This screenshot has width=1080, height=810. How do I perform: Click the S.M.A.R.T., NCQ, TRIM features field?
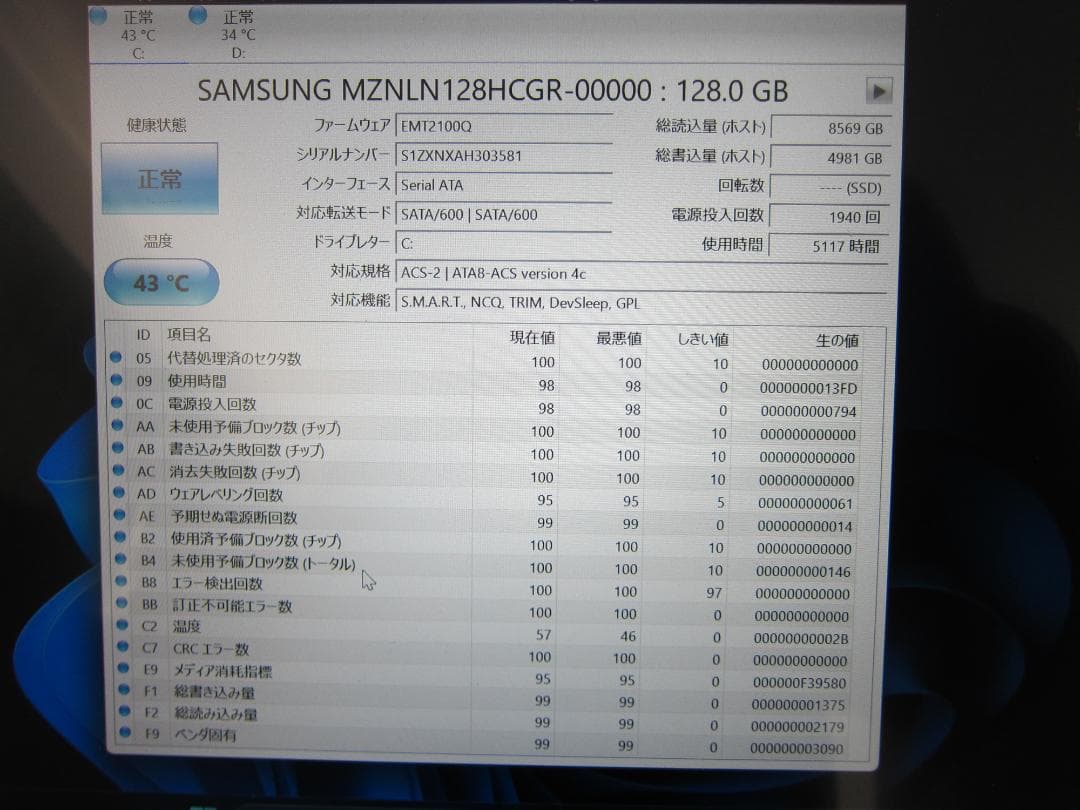point(641,303)
